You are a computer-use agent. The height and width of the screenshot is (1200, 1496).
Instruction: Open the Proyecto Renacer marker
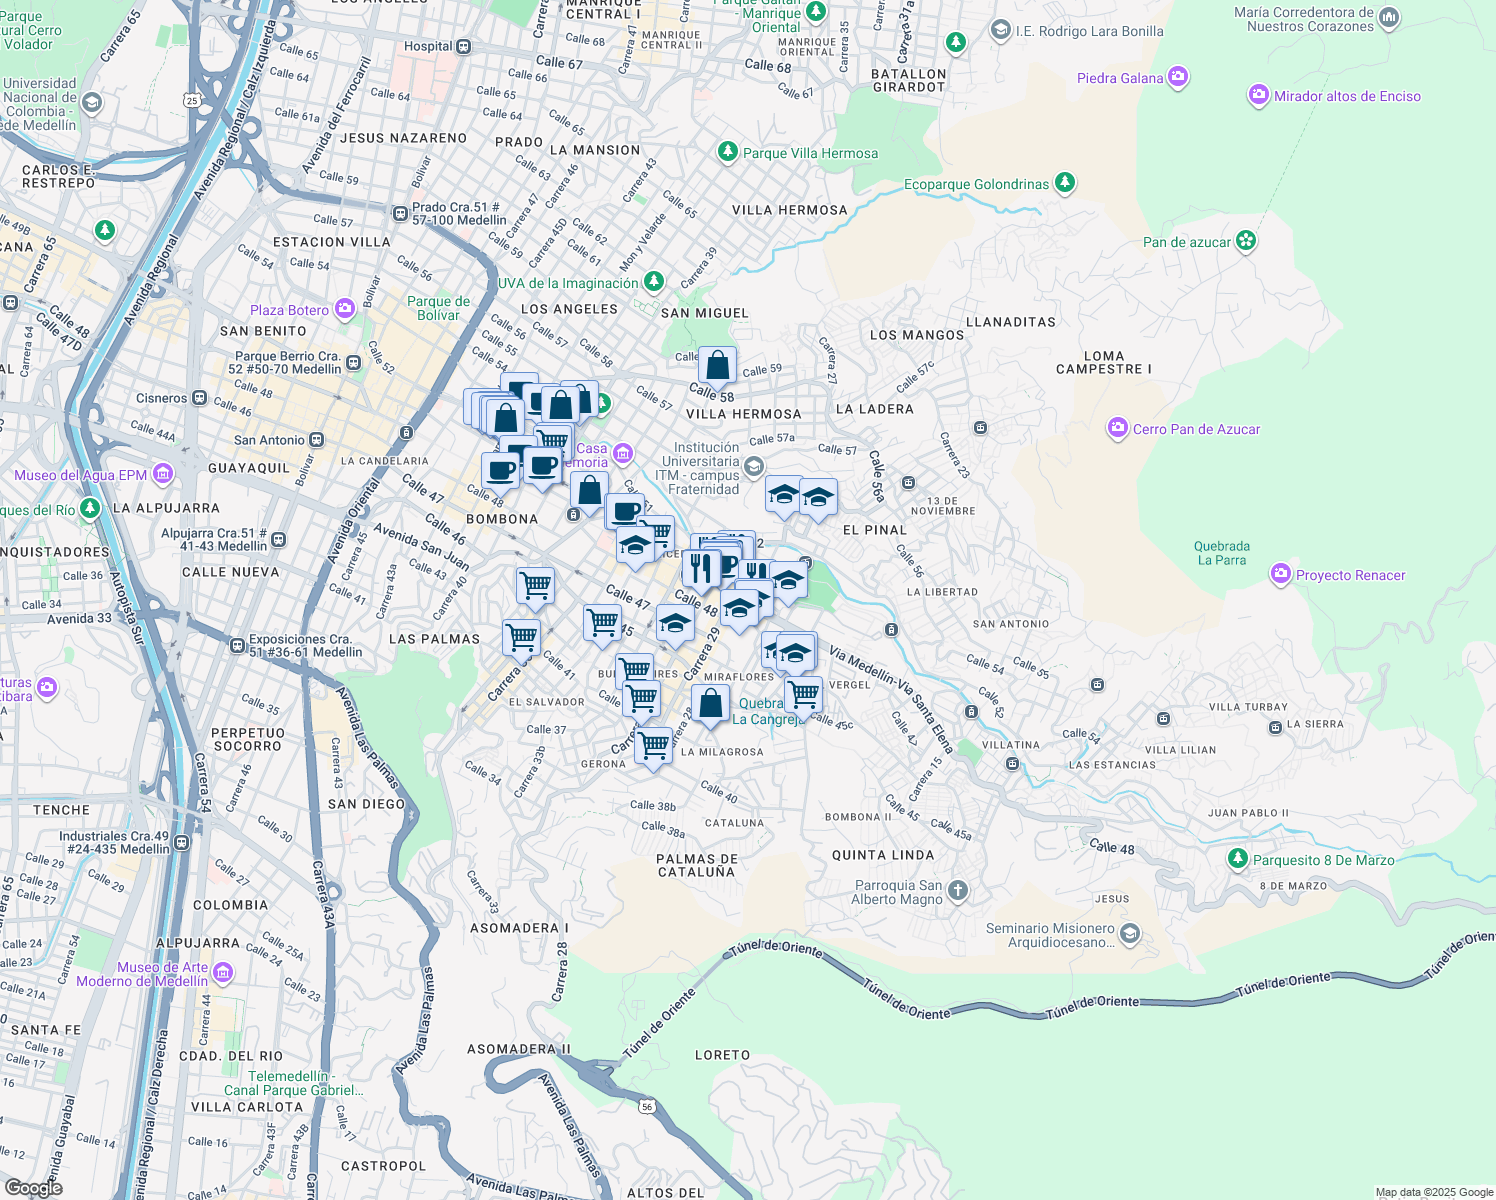coord(1280,574)
